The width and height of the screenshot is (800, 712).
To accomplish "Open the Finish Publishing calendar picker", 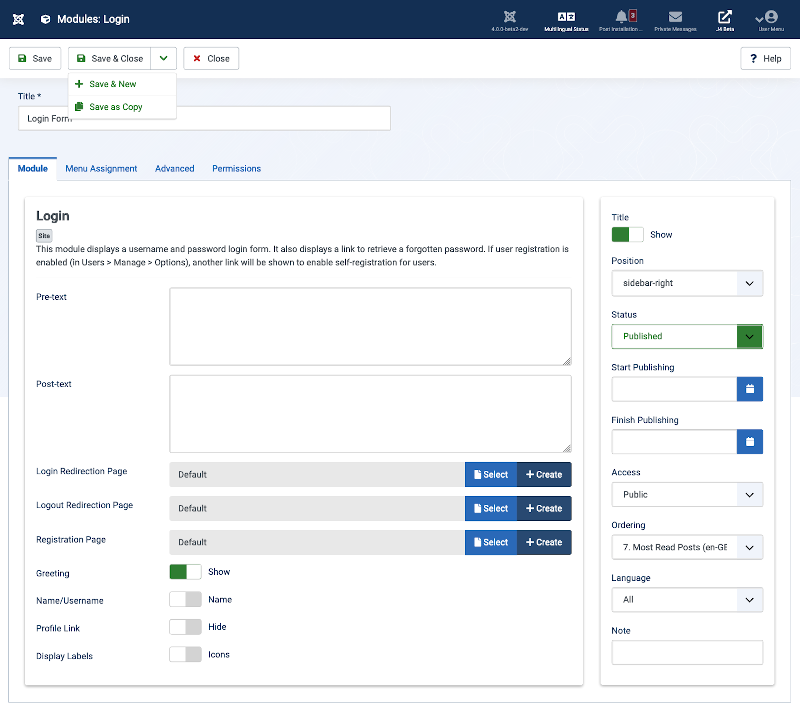I will pyautogui.click(x=749, y=442).
